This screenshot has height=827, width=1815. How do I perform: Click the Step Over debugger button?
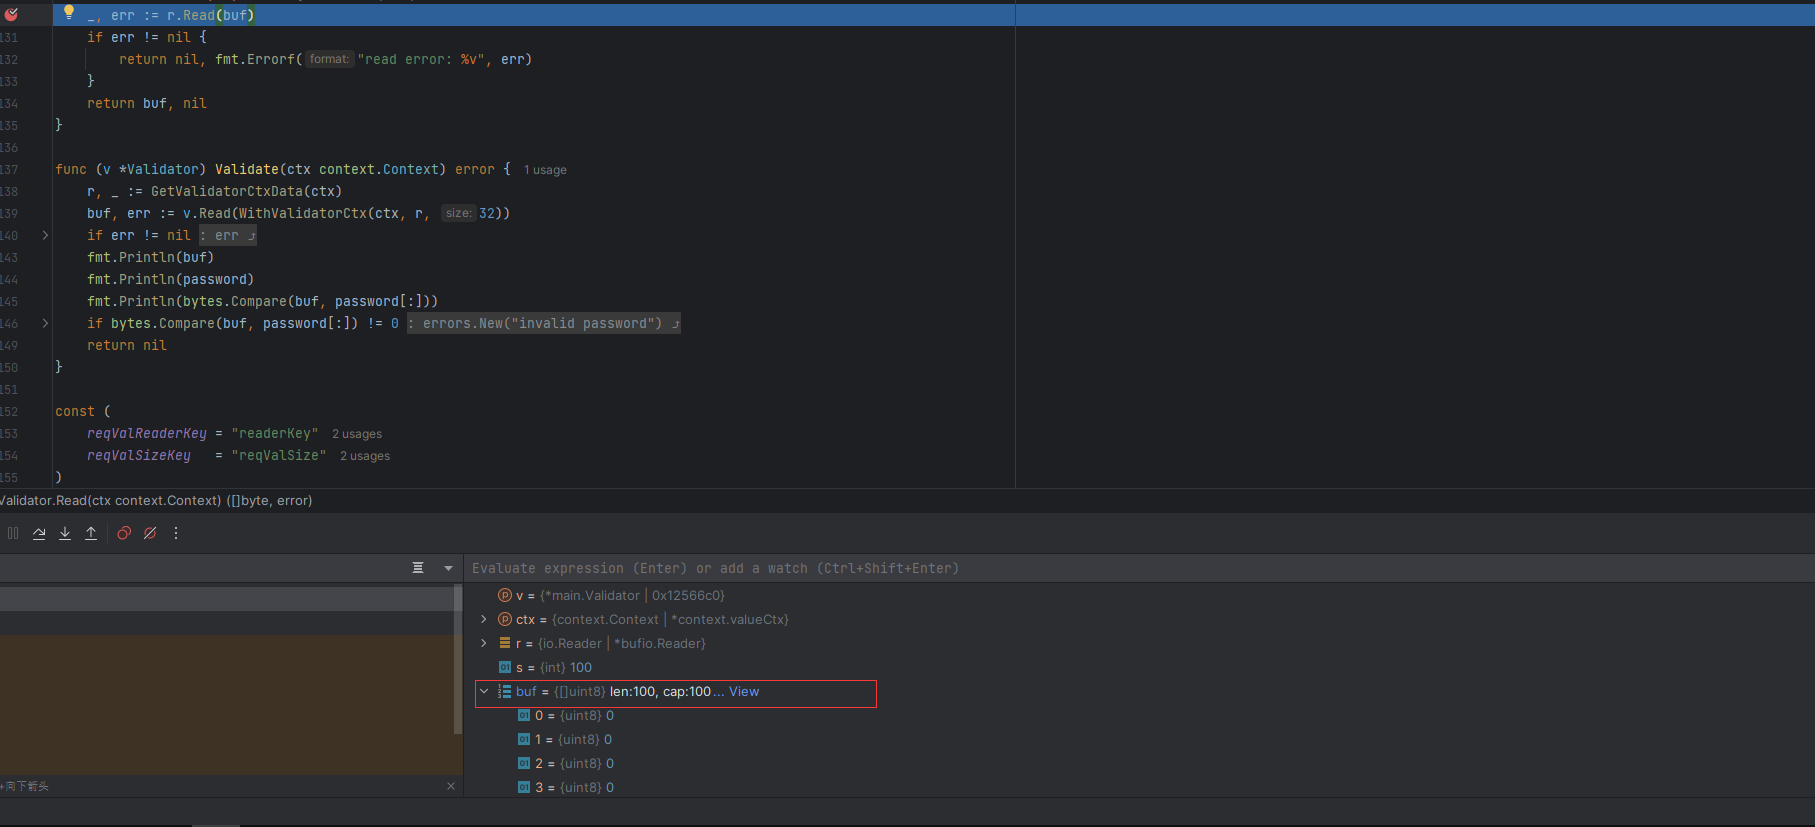pos(39,533)
